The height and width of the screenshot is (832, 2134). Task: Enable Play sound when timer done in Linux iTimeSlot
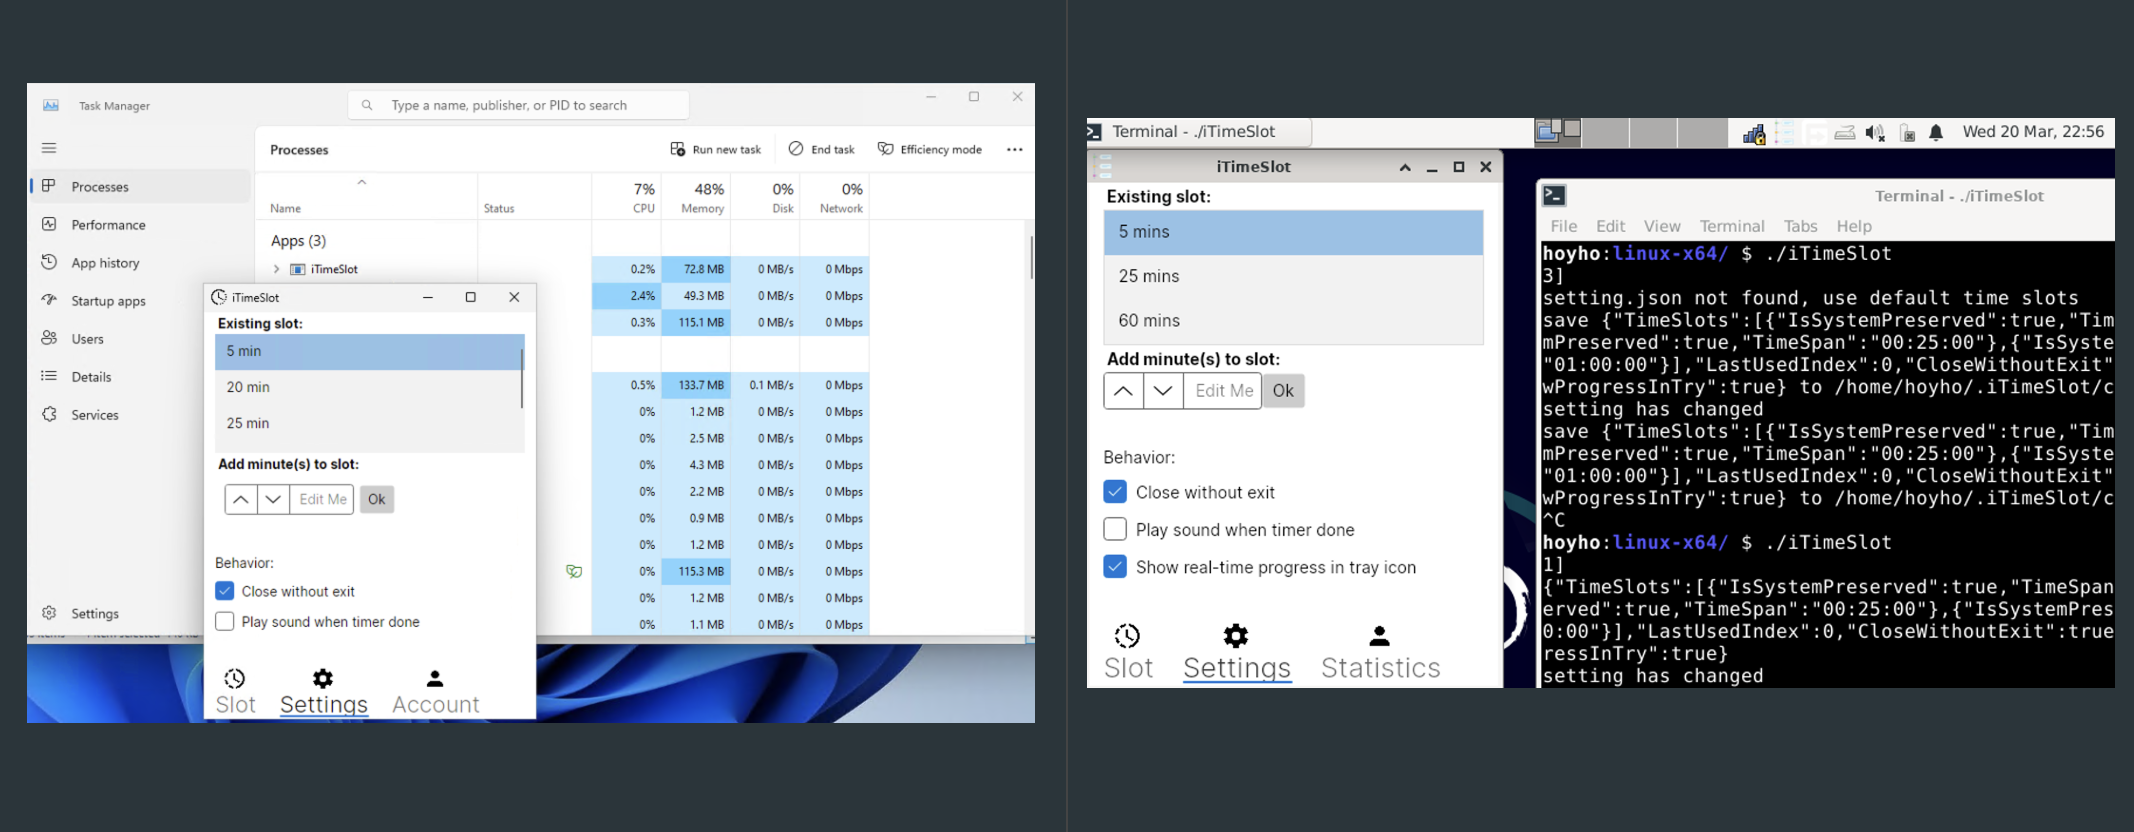[x=1115, y=529]
